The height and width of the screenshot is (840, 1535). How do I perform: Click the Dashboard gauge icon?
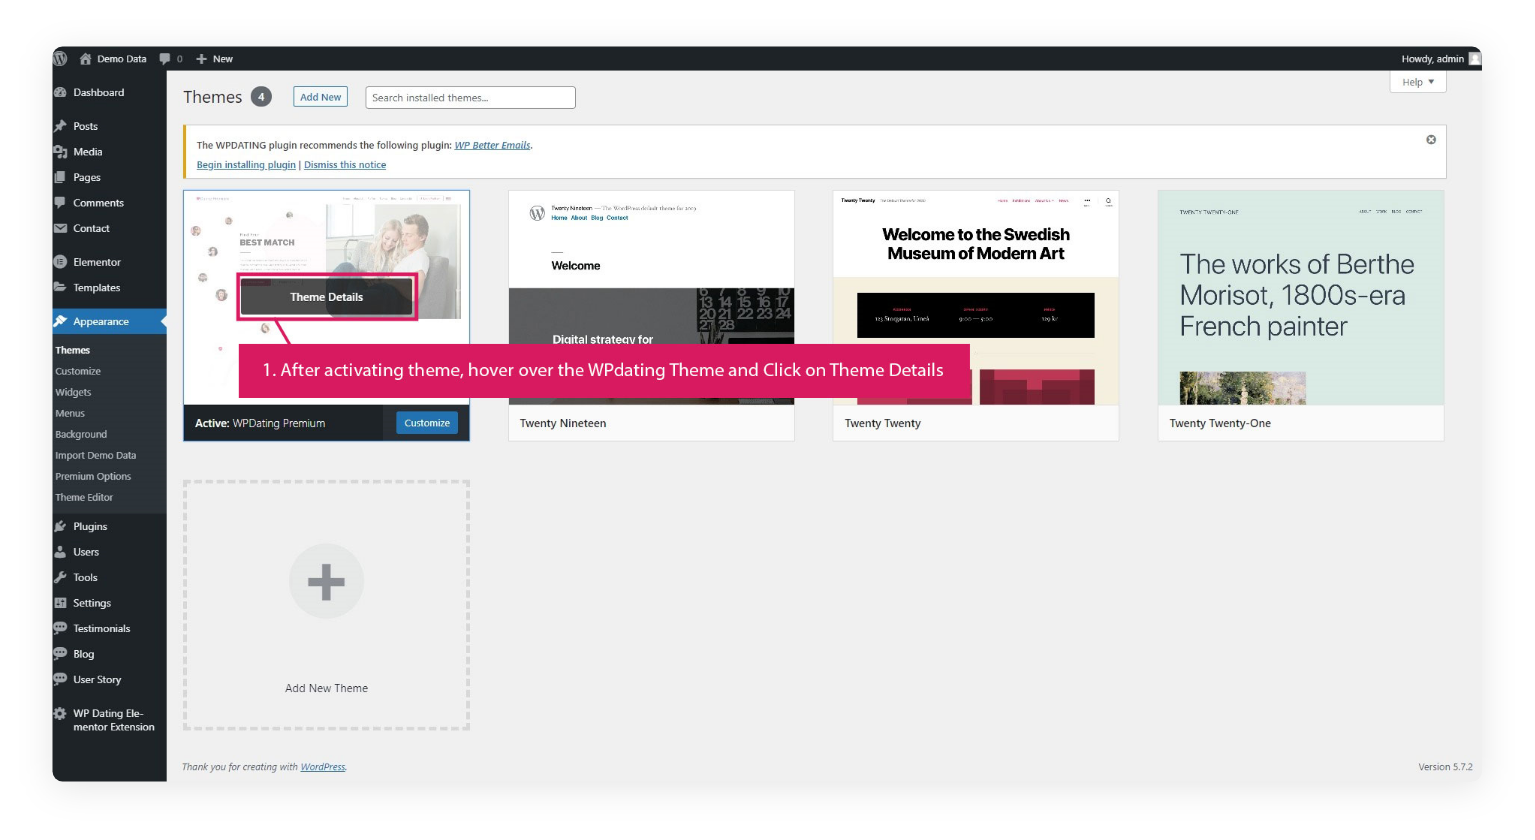(60, 92)
